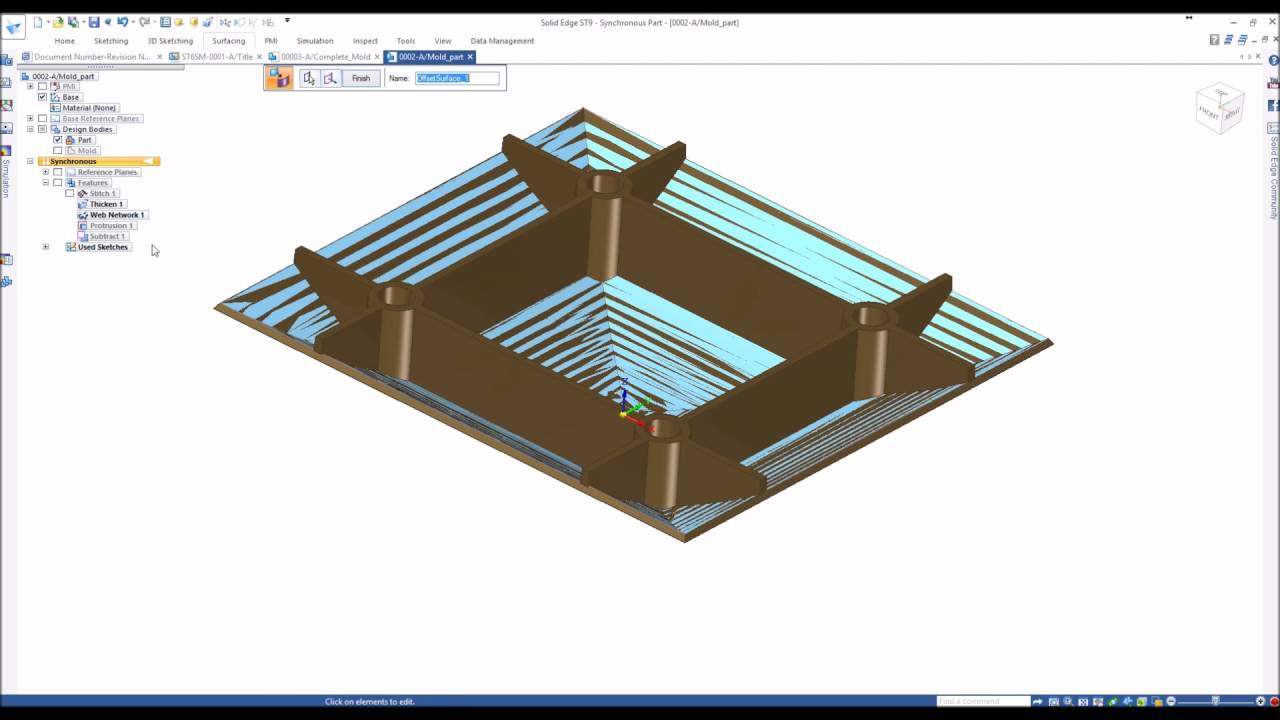This screenshot has width=1280, height=720.
Task: Toggle the Base Reference Planes checkbox
Action: (x=42, y=118)
